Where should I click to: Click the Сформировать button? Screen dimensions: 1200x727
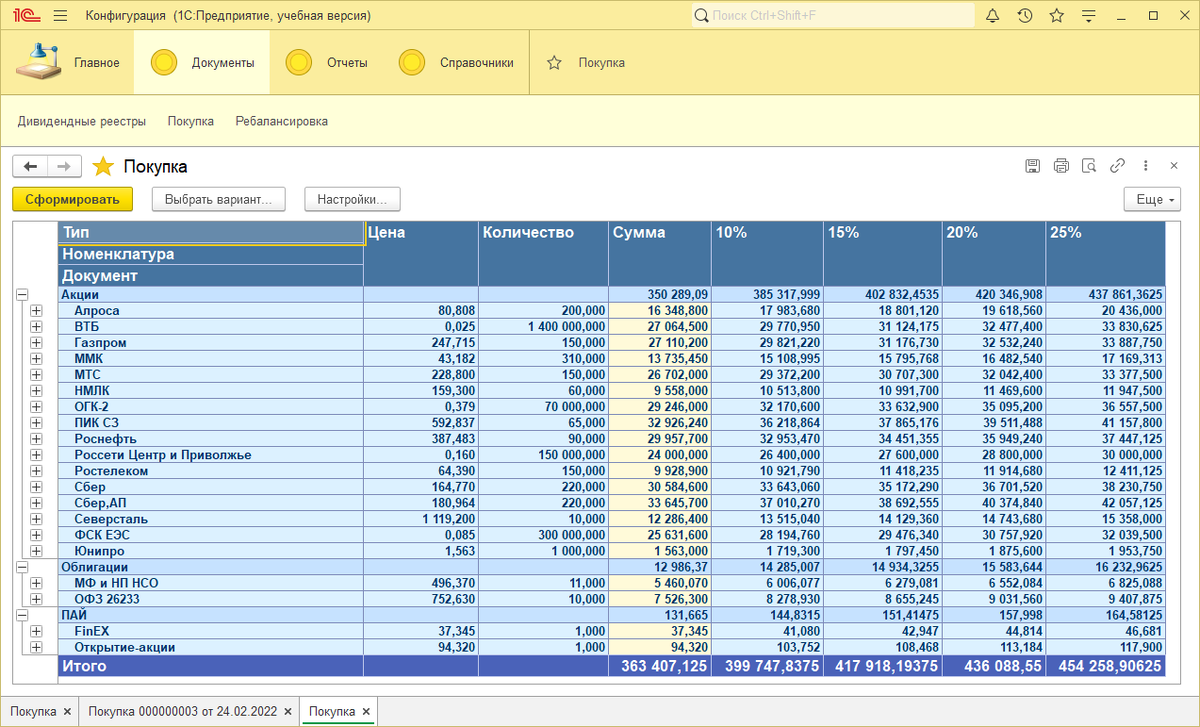72,199
